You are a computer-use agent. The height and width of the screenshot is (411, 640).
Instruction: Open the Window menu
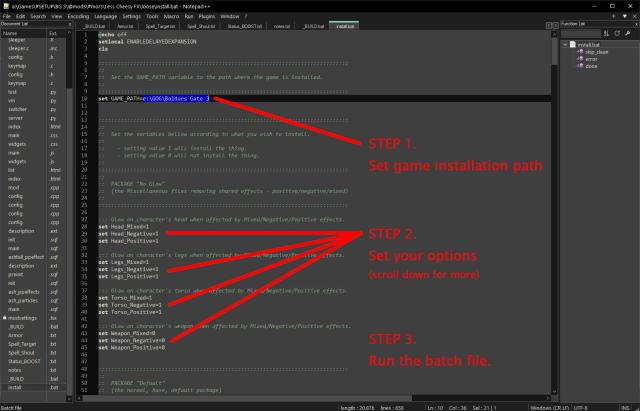click(230, 16)
